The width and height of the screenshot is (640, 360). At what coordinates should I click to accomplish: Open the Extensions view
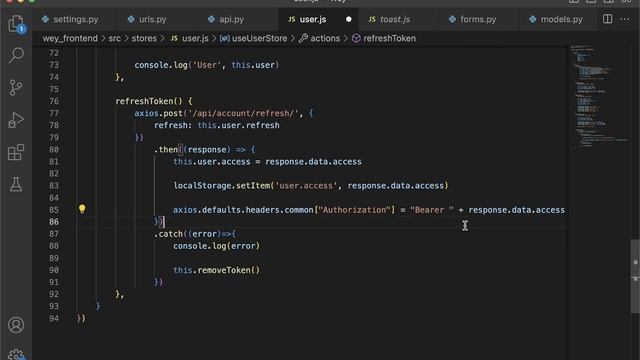click(x=16, y=152)
